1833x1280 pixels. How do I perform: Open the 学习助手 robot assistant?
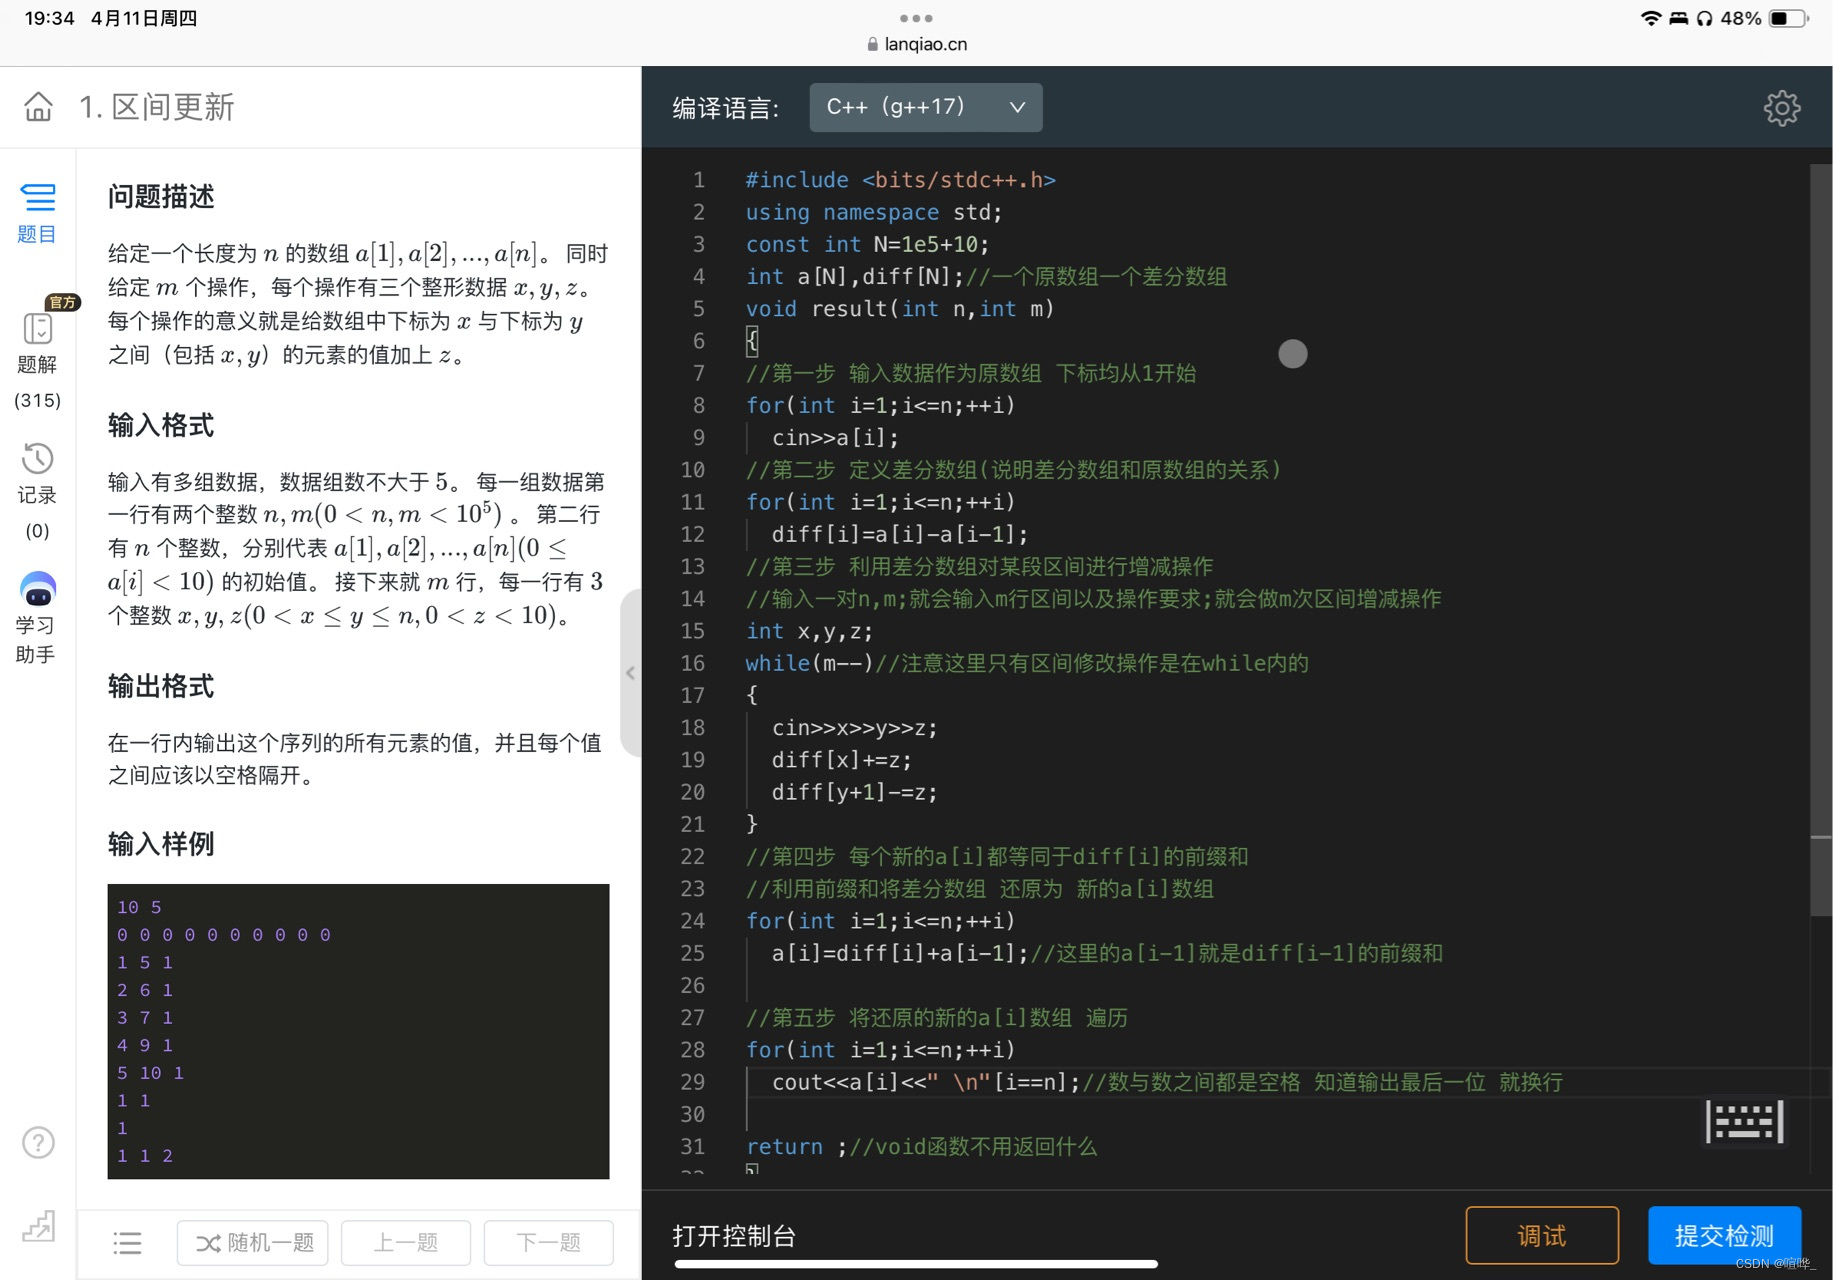point(37,618)
